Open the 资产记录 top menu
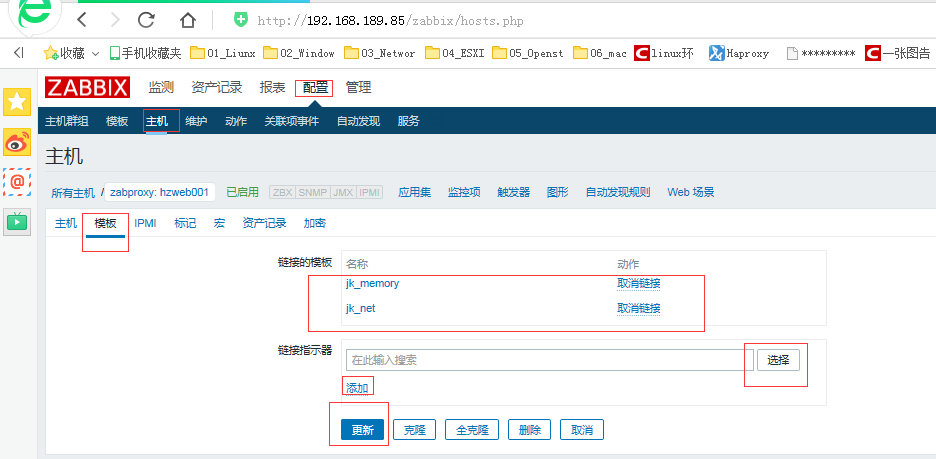 [x=217, y=88]
